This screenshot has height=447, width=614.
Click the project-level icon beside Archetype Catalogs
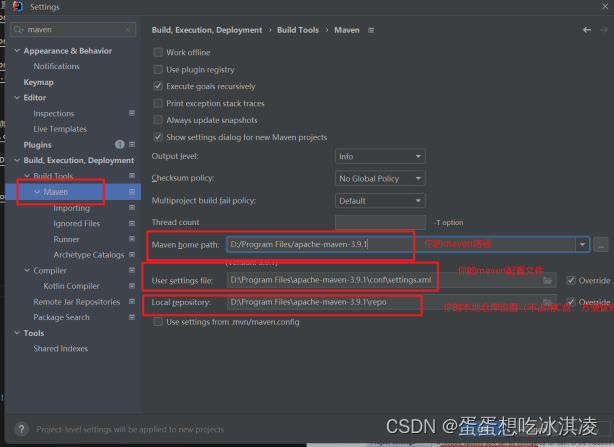click(x=132, y=254)
